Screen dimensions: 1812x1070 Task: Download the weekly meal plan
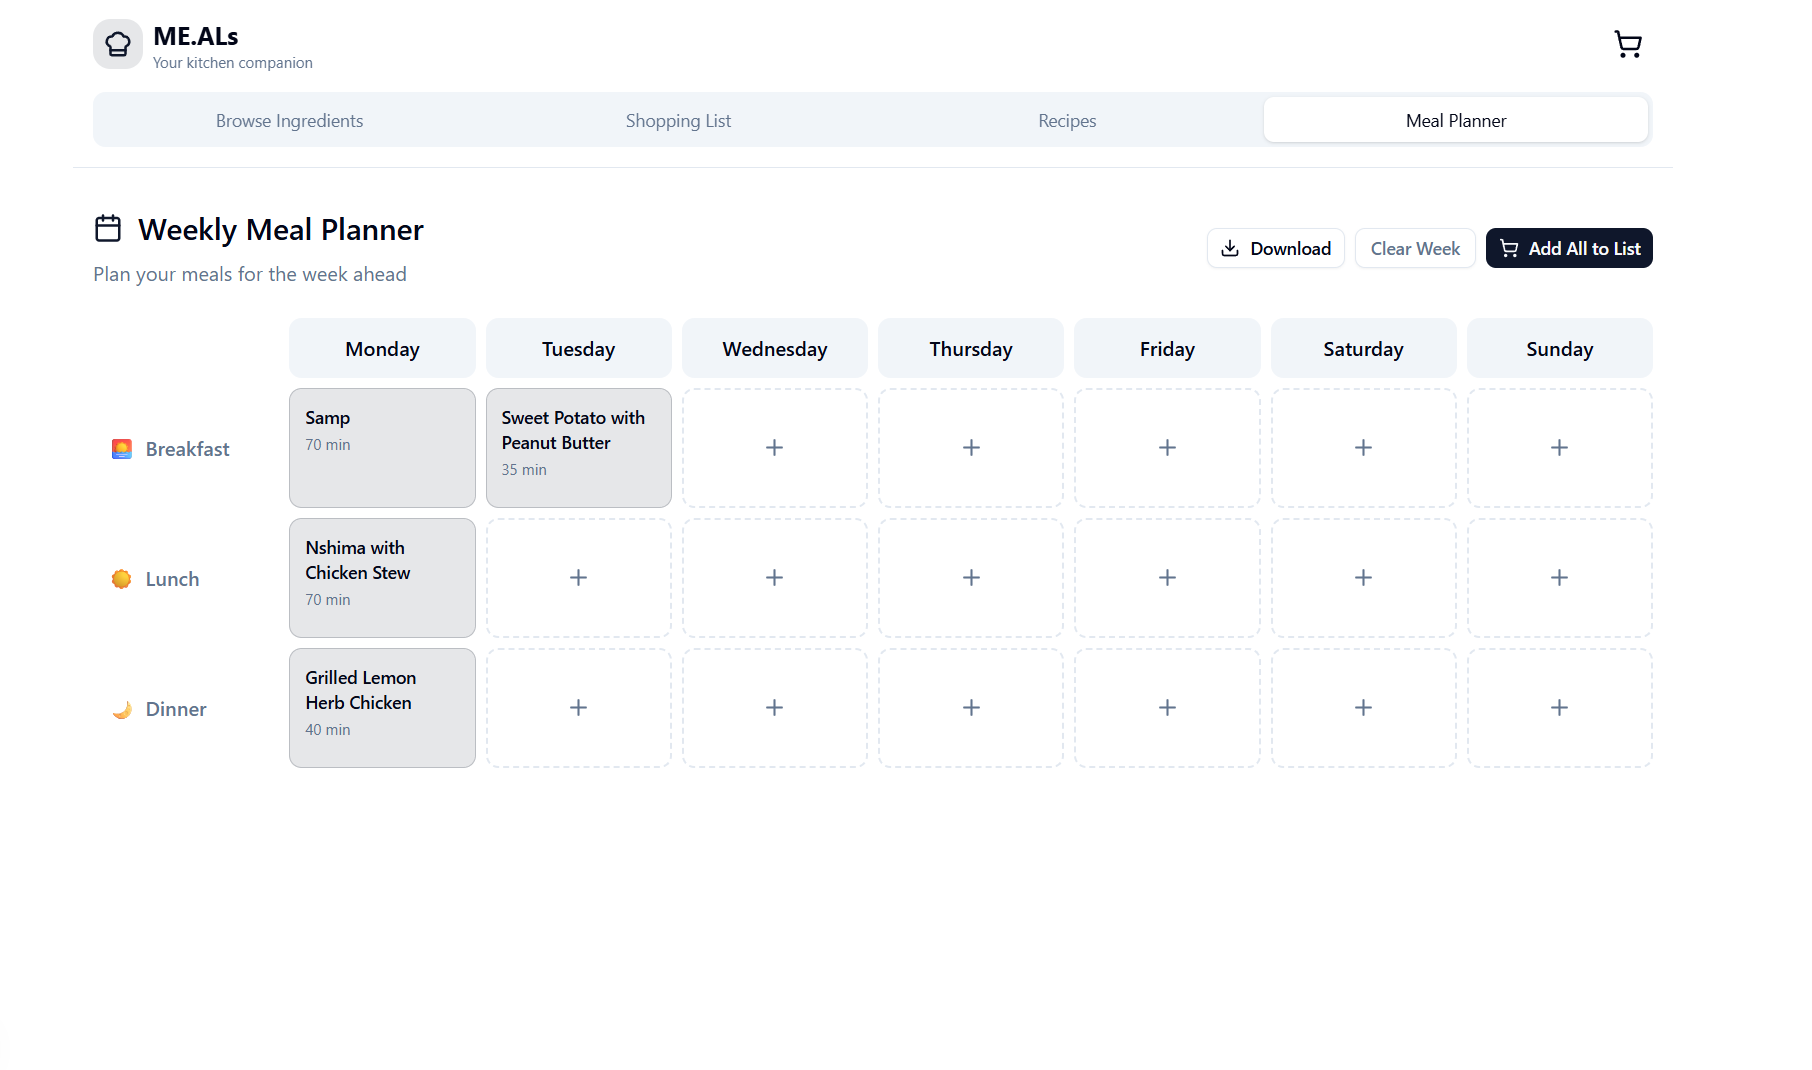1275,248
